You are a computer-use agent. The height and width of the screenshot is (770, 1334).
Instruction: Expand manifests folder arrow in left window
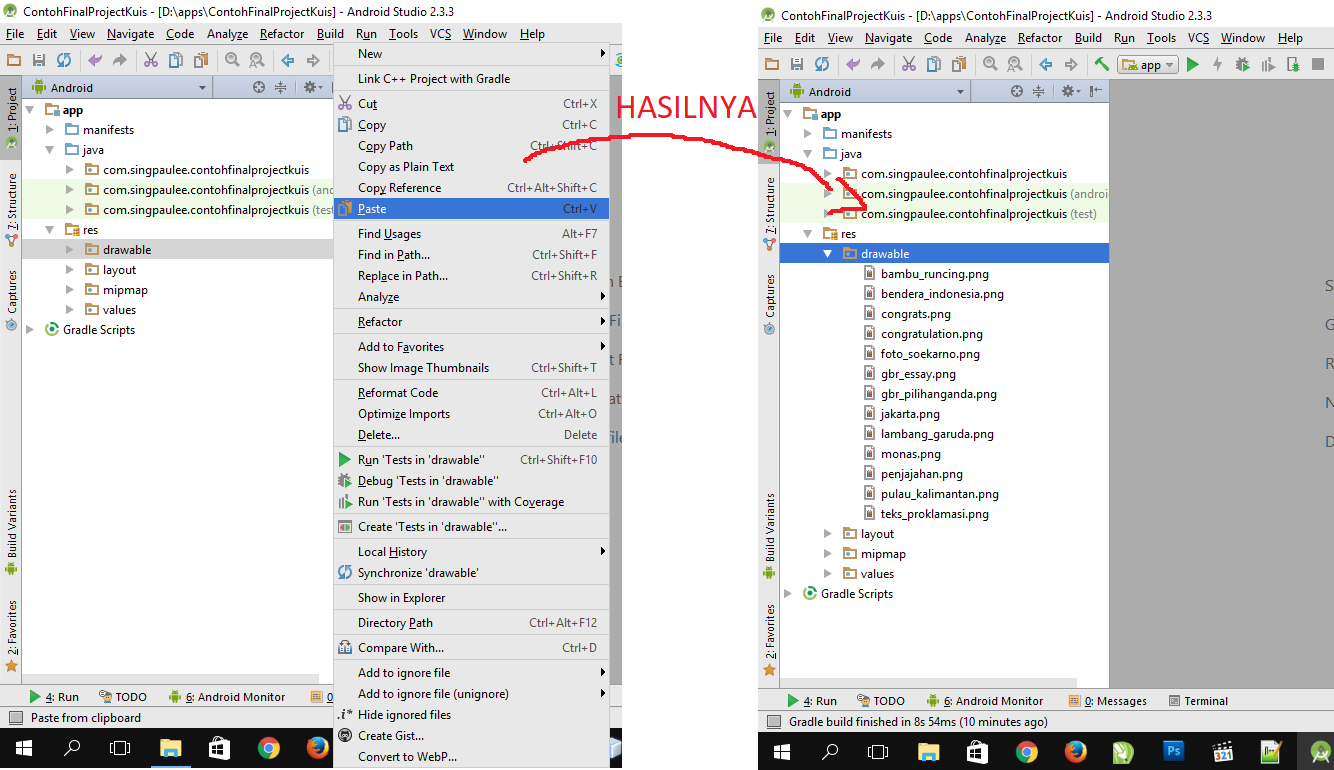point(50,130)
